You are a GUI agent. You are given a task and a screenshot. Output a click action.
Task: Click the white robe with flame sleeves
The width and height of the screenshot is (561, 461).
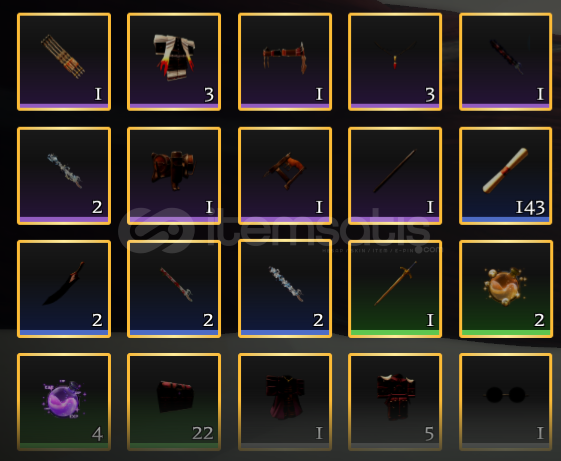point(174,62)
